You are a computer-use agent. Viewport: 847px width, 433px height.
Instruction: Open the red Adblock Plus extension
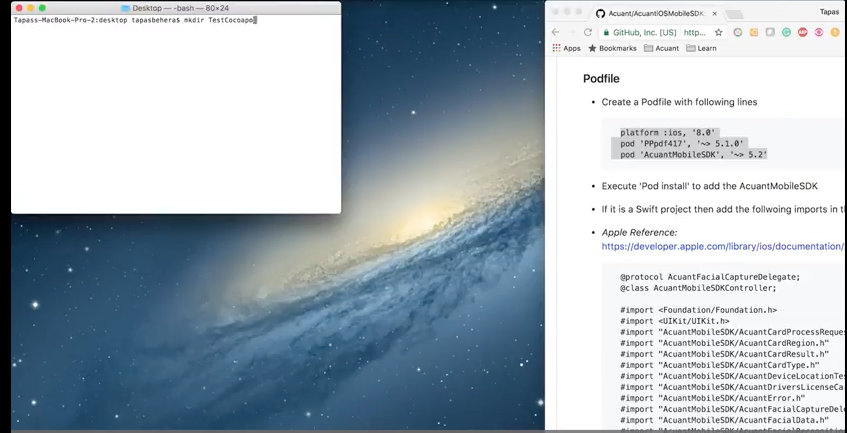coord(803,32)
